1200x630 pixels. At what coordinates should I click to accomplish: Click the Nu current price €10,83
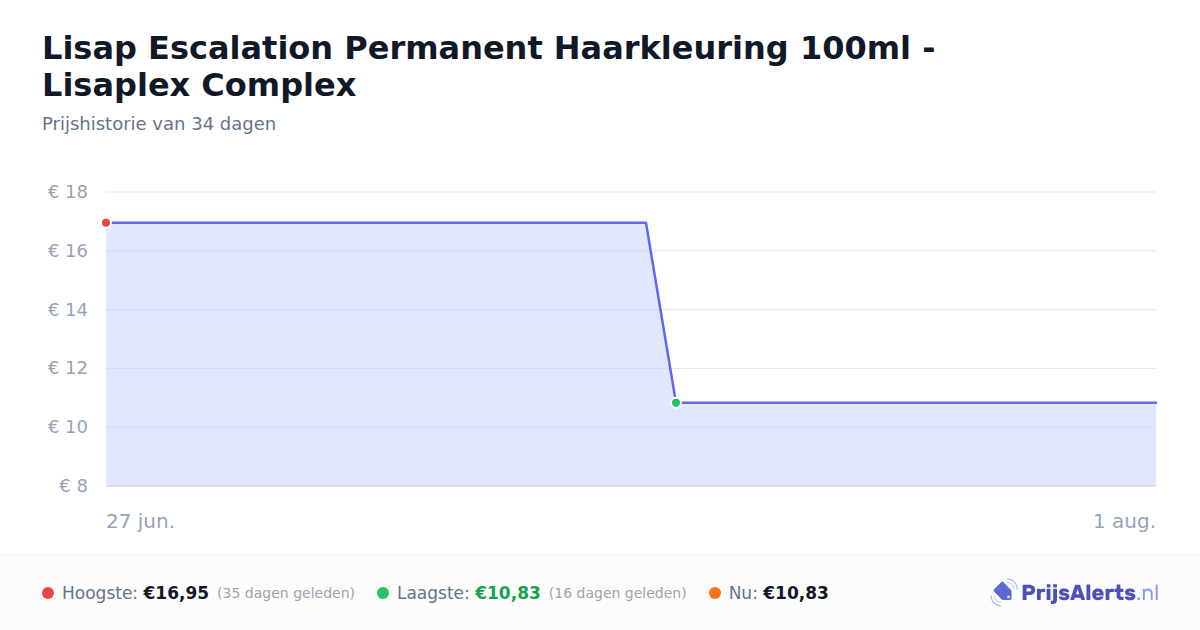tap(795, 593)
